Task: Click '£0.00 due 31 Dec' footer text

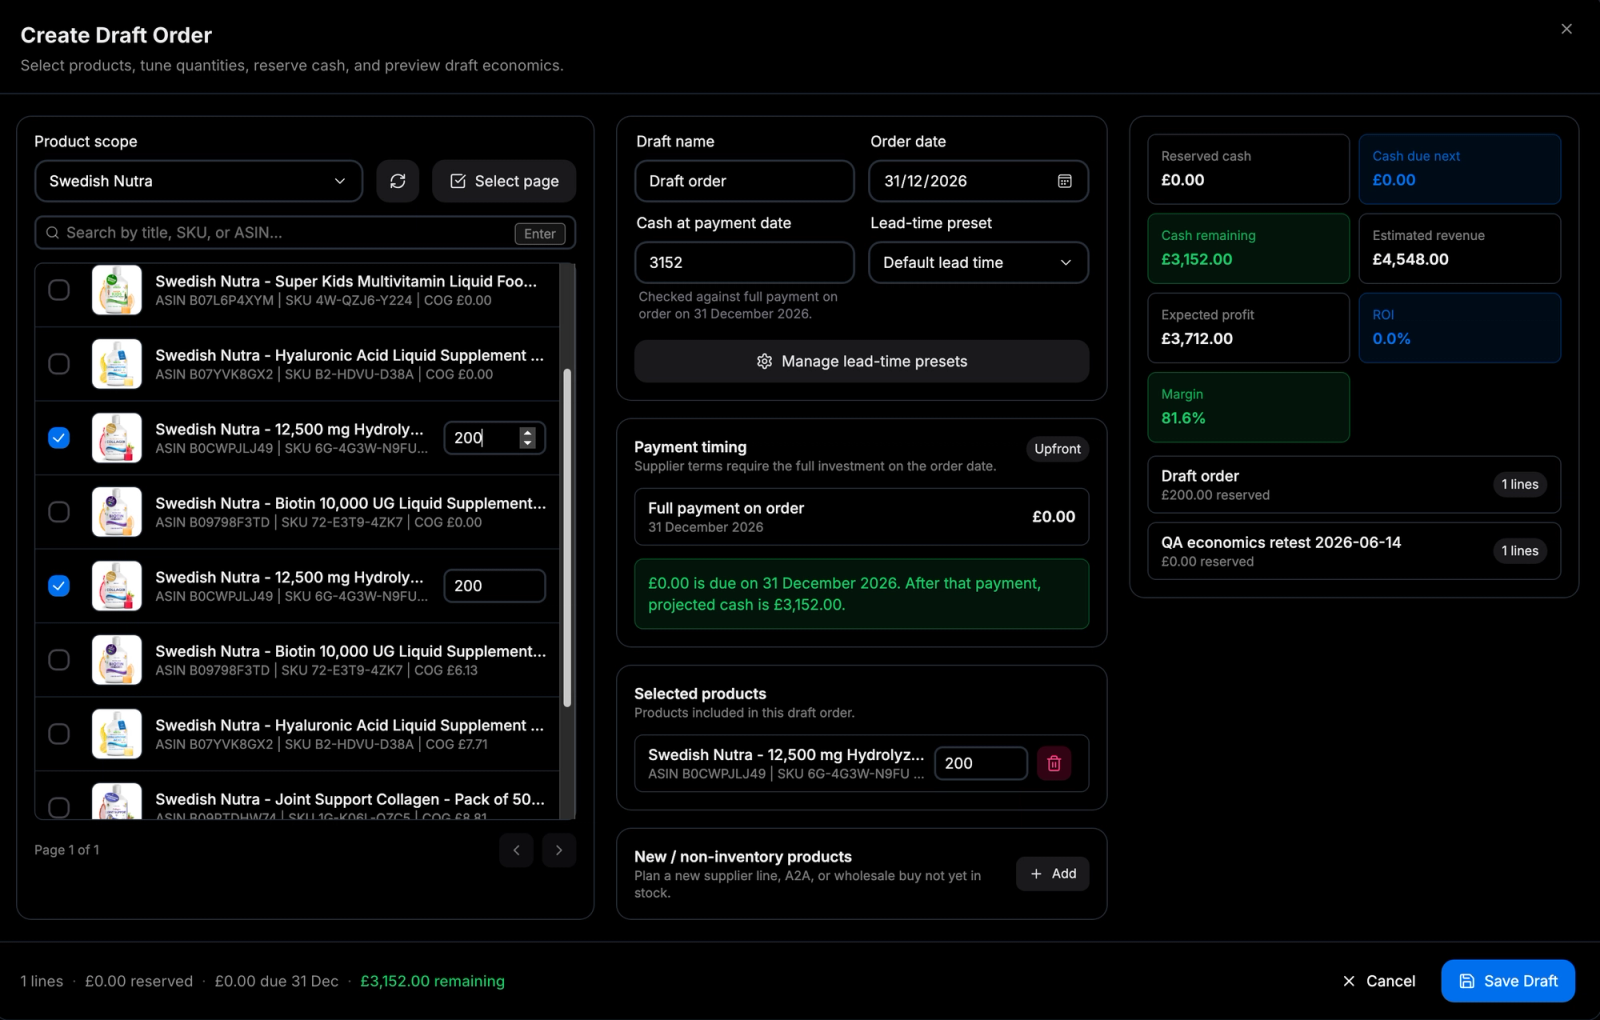Action: click(x=277, y=981)
